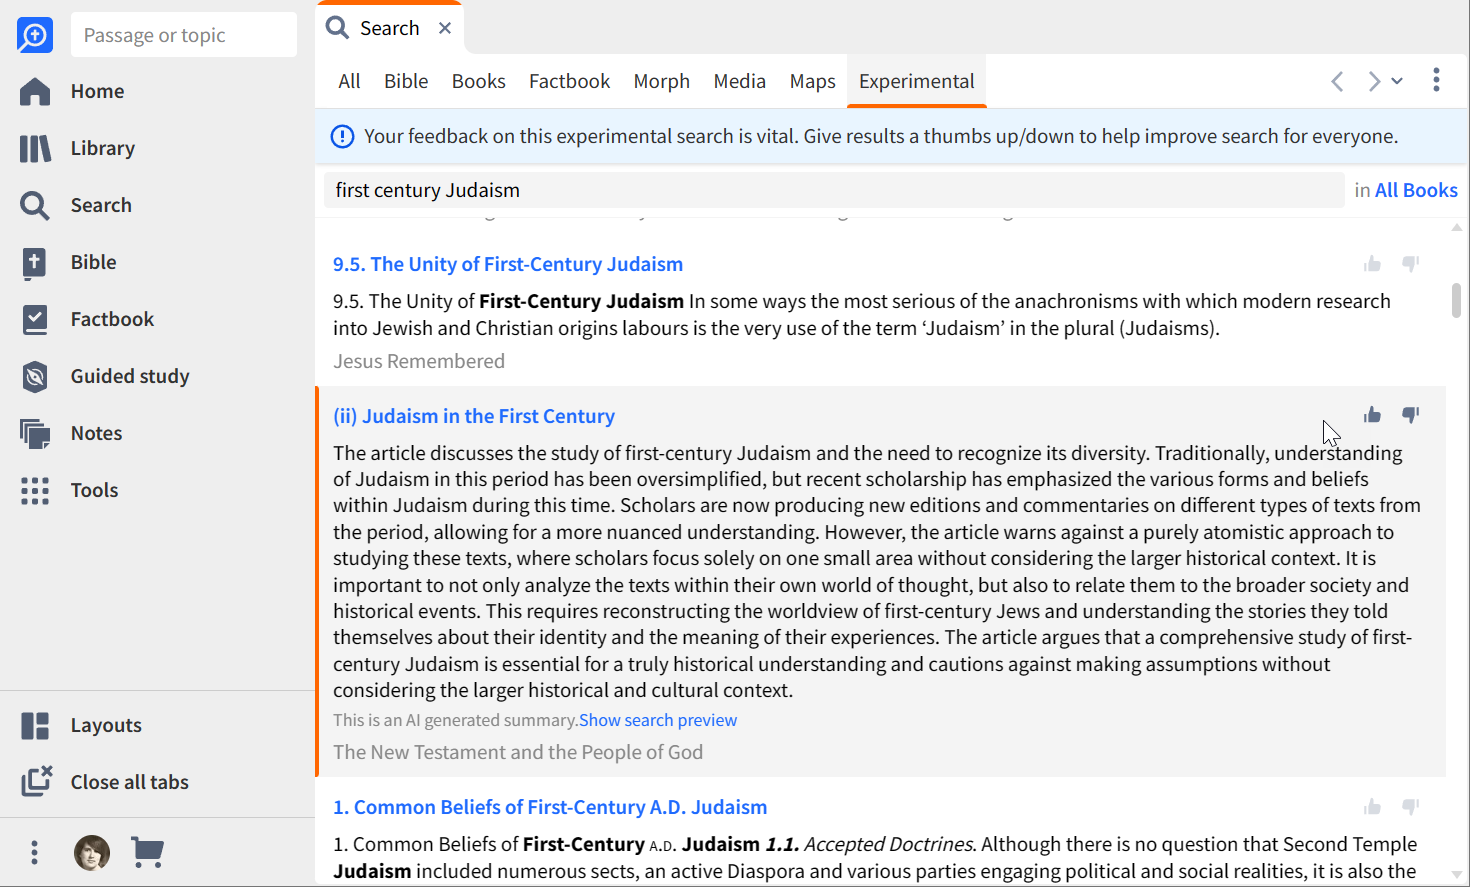Screen dimensions: 1470x887
Task: Switch to the Morph search tab
Action: (x=661, y=81)
